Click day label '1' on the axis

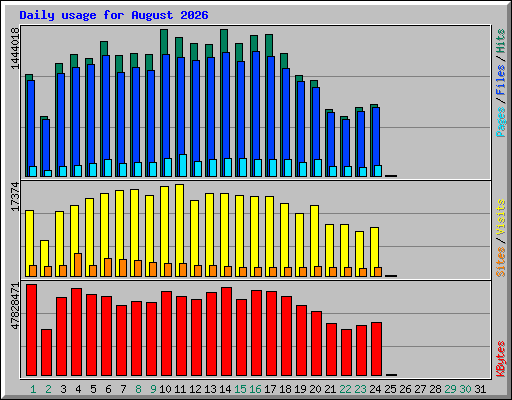(33, 389)
